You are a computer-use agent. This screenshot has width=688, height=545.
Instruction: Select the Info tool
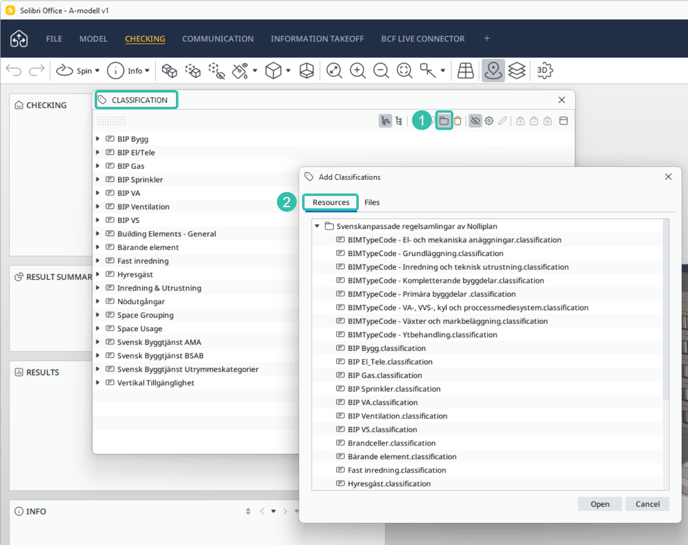[125, 70]
